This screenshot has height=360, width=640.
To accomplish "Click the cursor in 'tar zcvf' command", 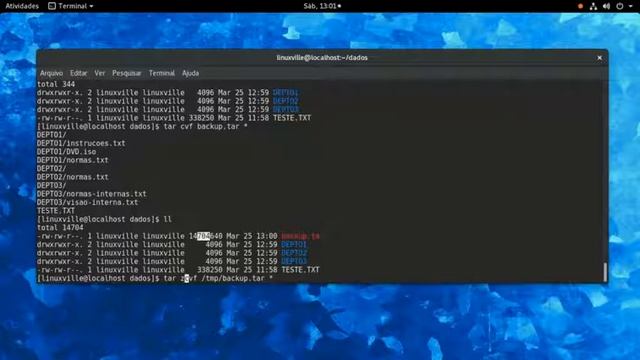I will [187, 278].
